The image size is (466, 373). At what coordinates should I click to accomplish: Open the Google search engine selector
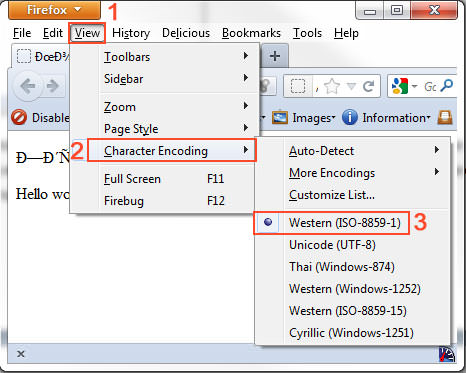(x=403, y=86)
